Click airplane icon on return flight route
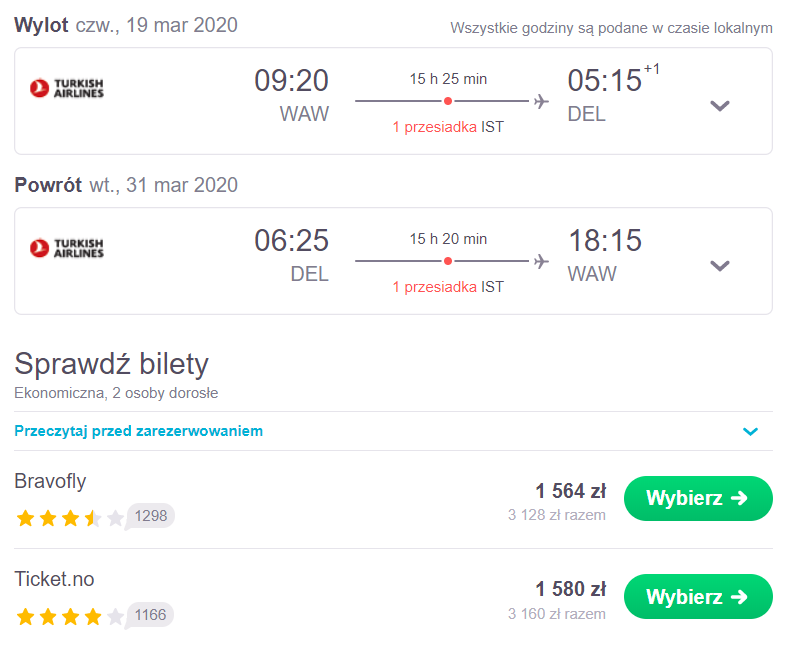Screen dimensions: 787x645 click(542, 261)
